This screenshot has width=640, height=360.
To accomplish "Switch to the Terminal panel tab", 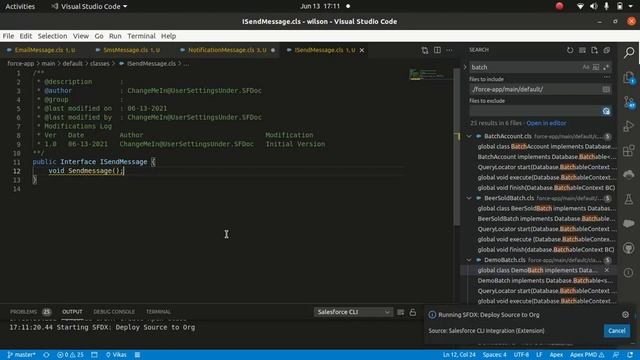I will coord(158,312).
